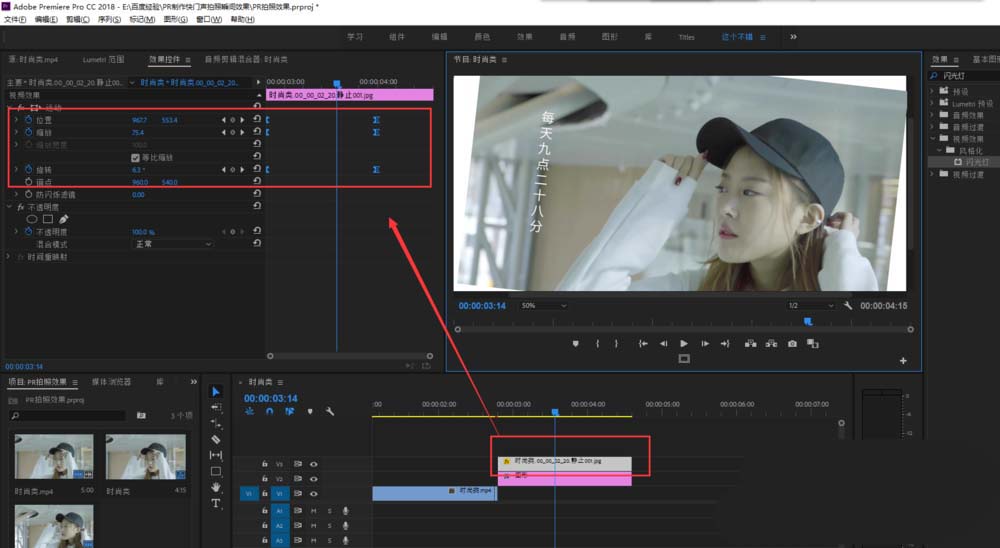The height and width of the screenshot is (548, 1000).
Task: Select the Slip tool
Action: (216, 455)
